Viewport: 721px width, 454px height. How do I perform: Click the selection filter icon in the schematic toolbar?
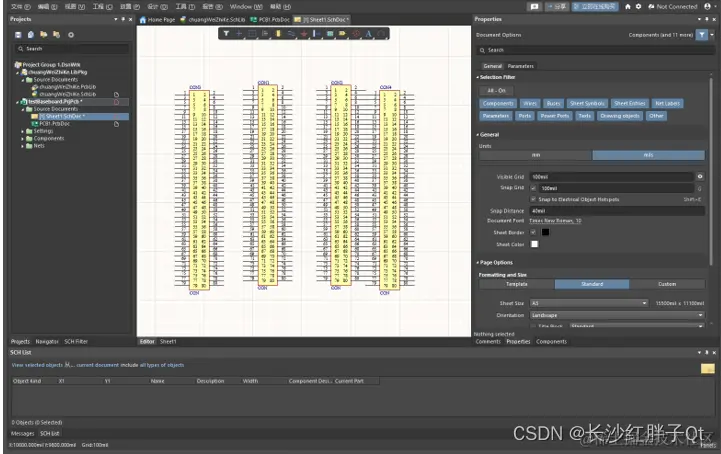pos(226,34)
